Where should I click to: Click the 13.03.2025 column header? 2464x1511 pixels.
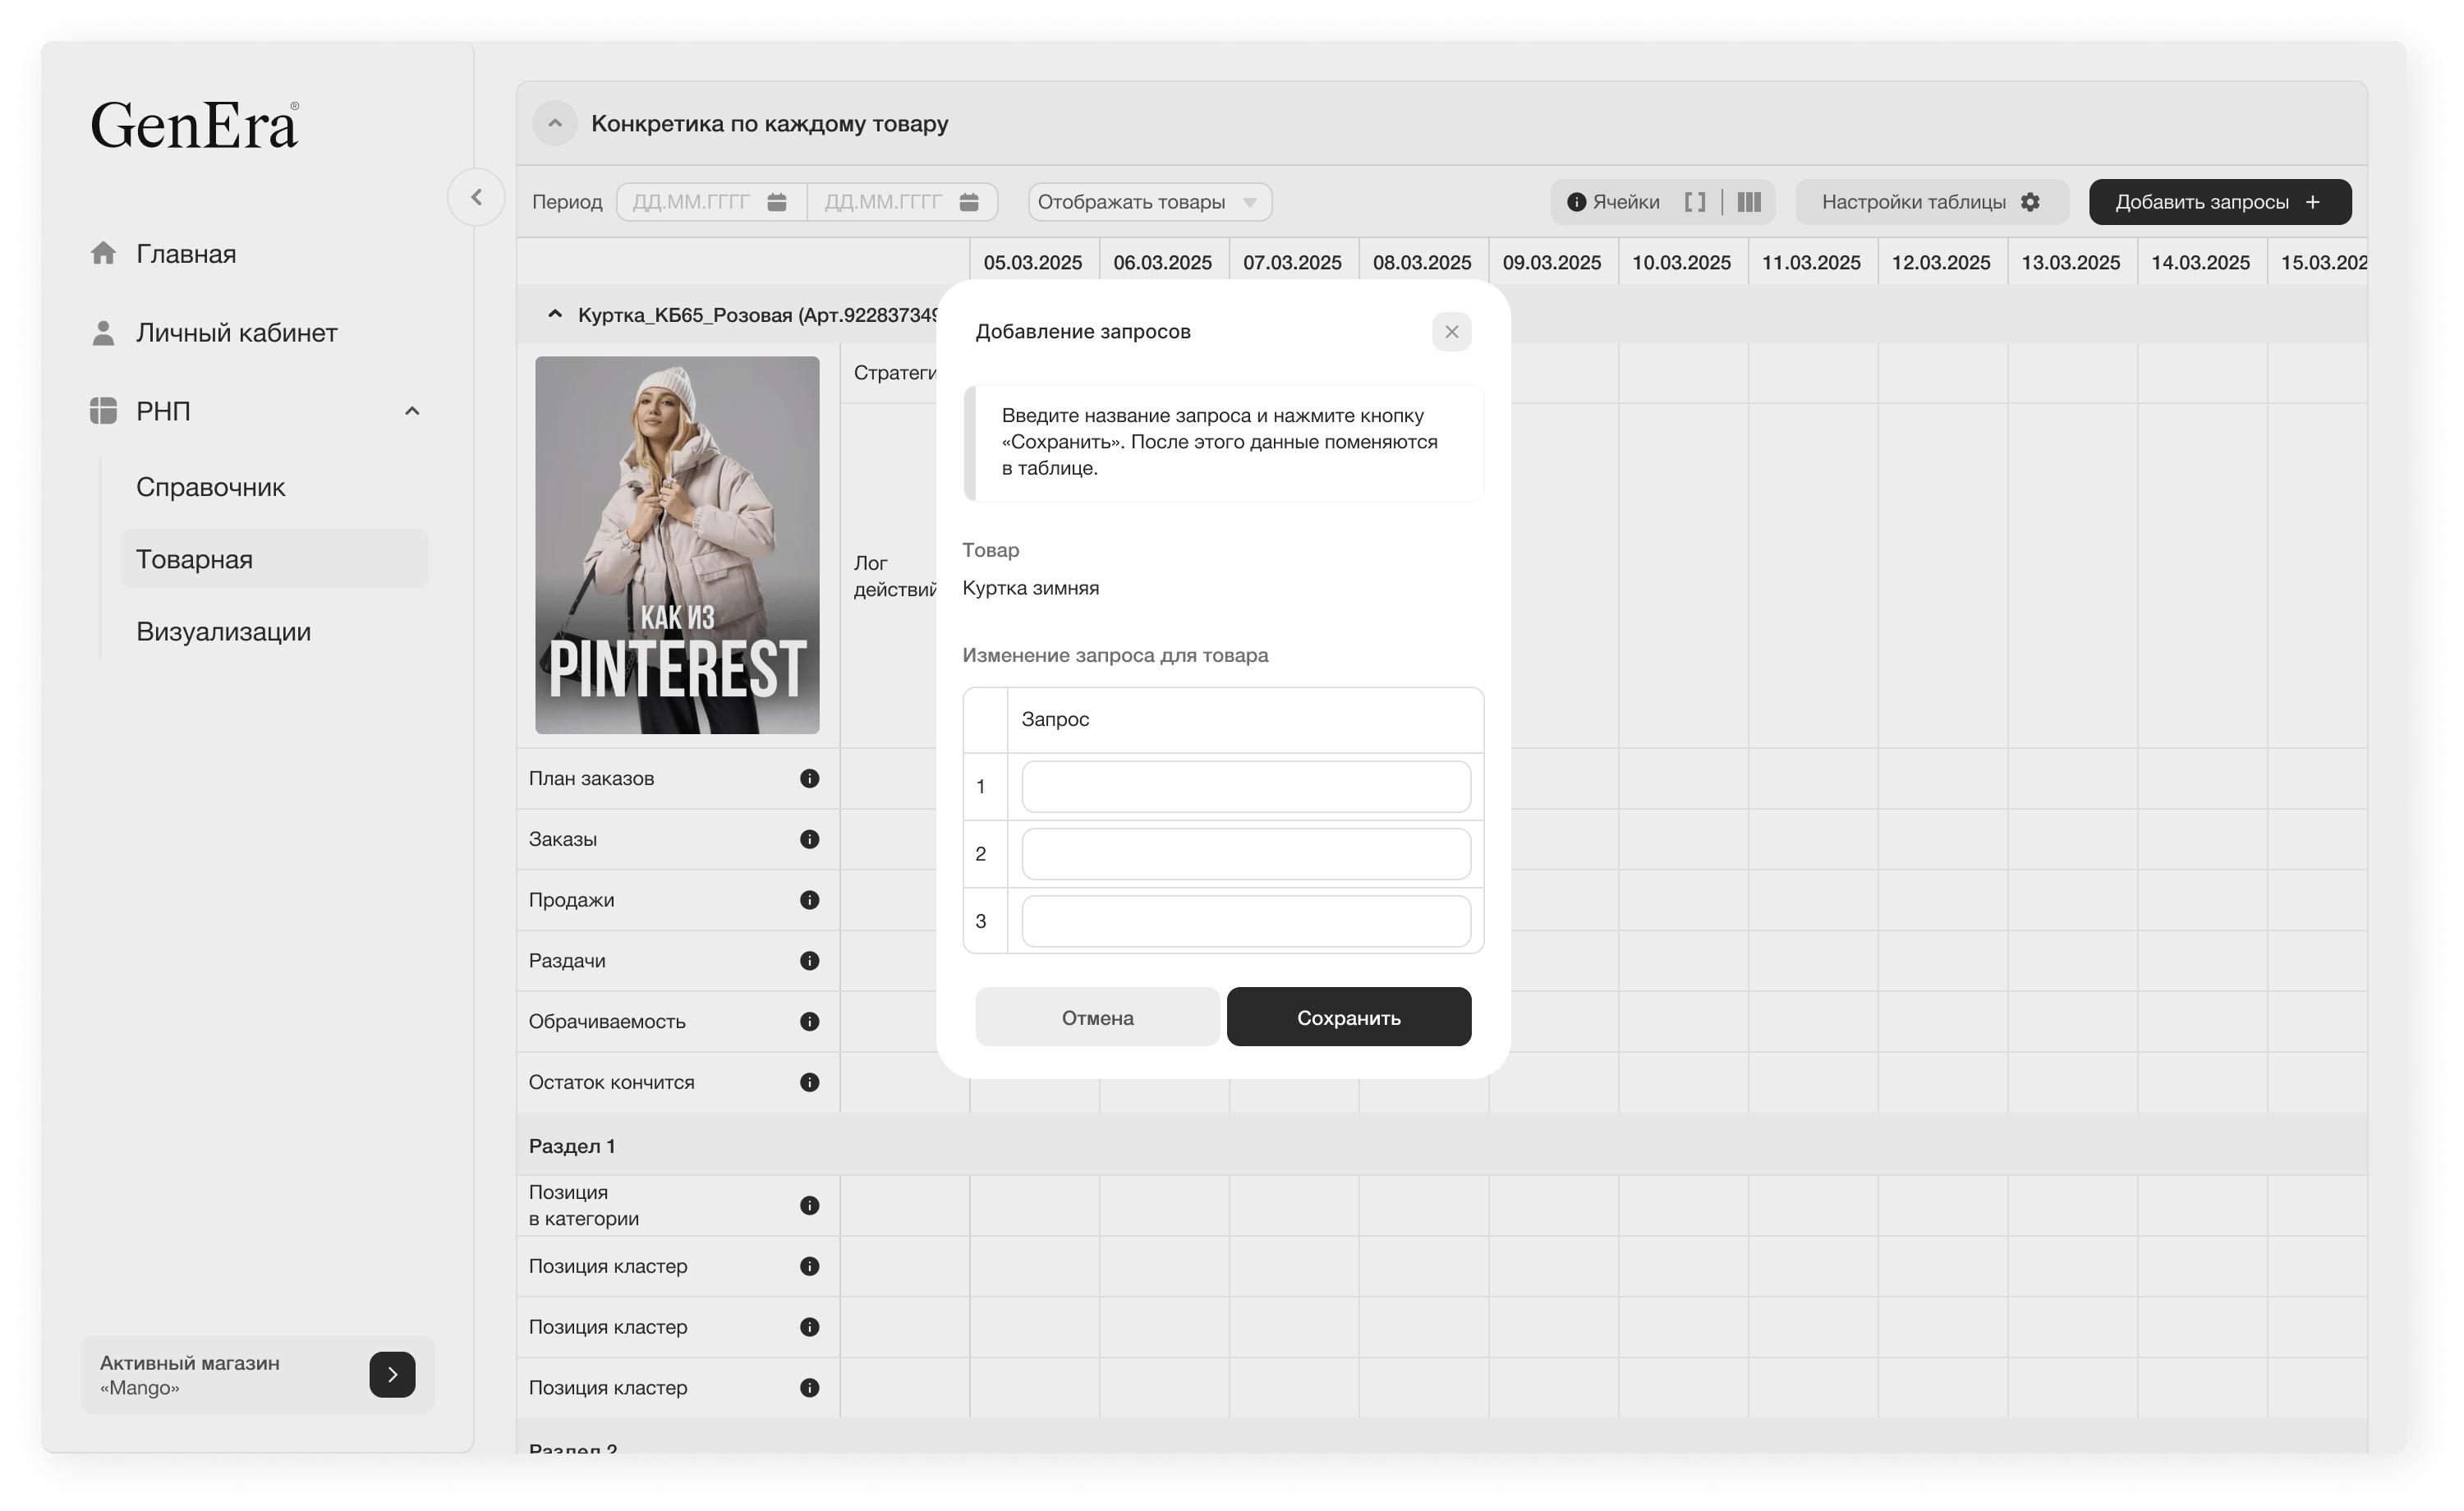coord(2071,262)
